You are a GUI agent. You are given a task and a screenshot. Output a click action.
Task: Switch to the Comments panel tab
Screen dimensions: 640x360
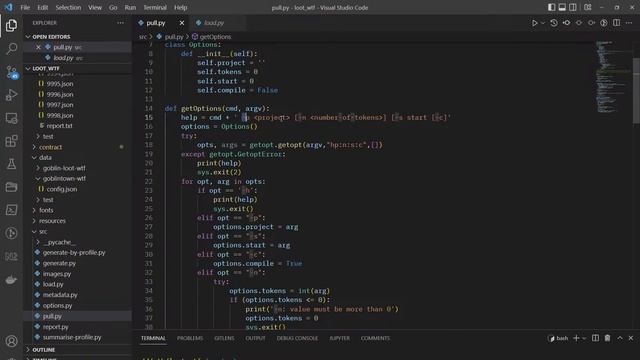pyautogui.click(x=375, y=338)
